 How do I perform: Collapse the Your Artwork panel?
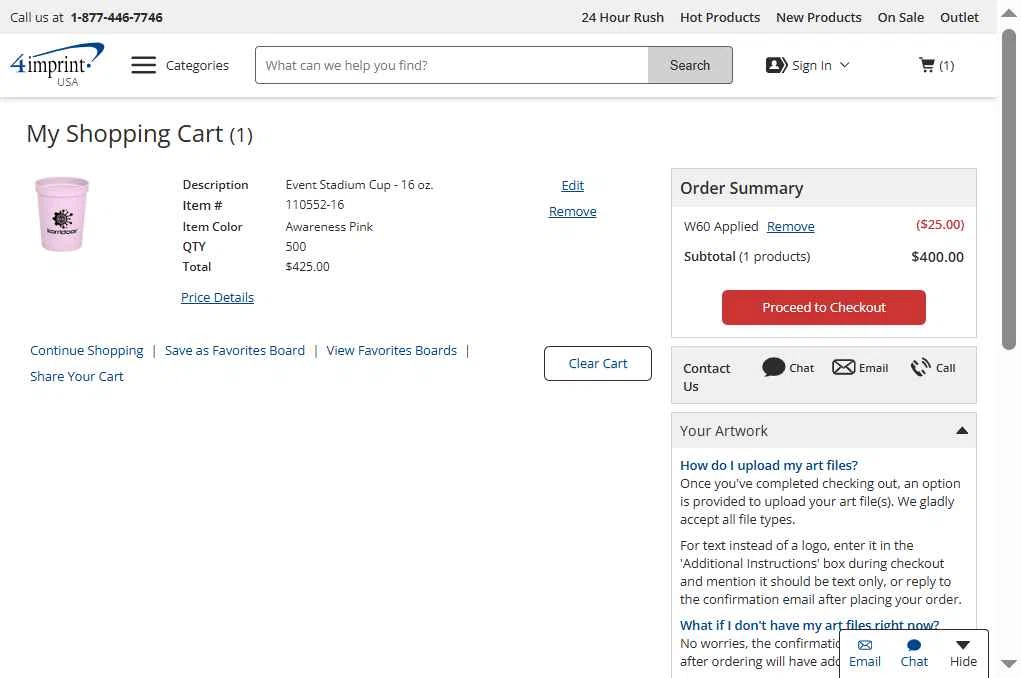[961, 431]
